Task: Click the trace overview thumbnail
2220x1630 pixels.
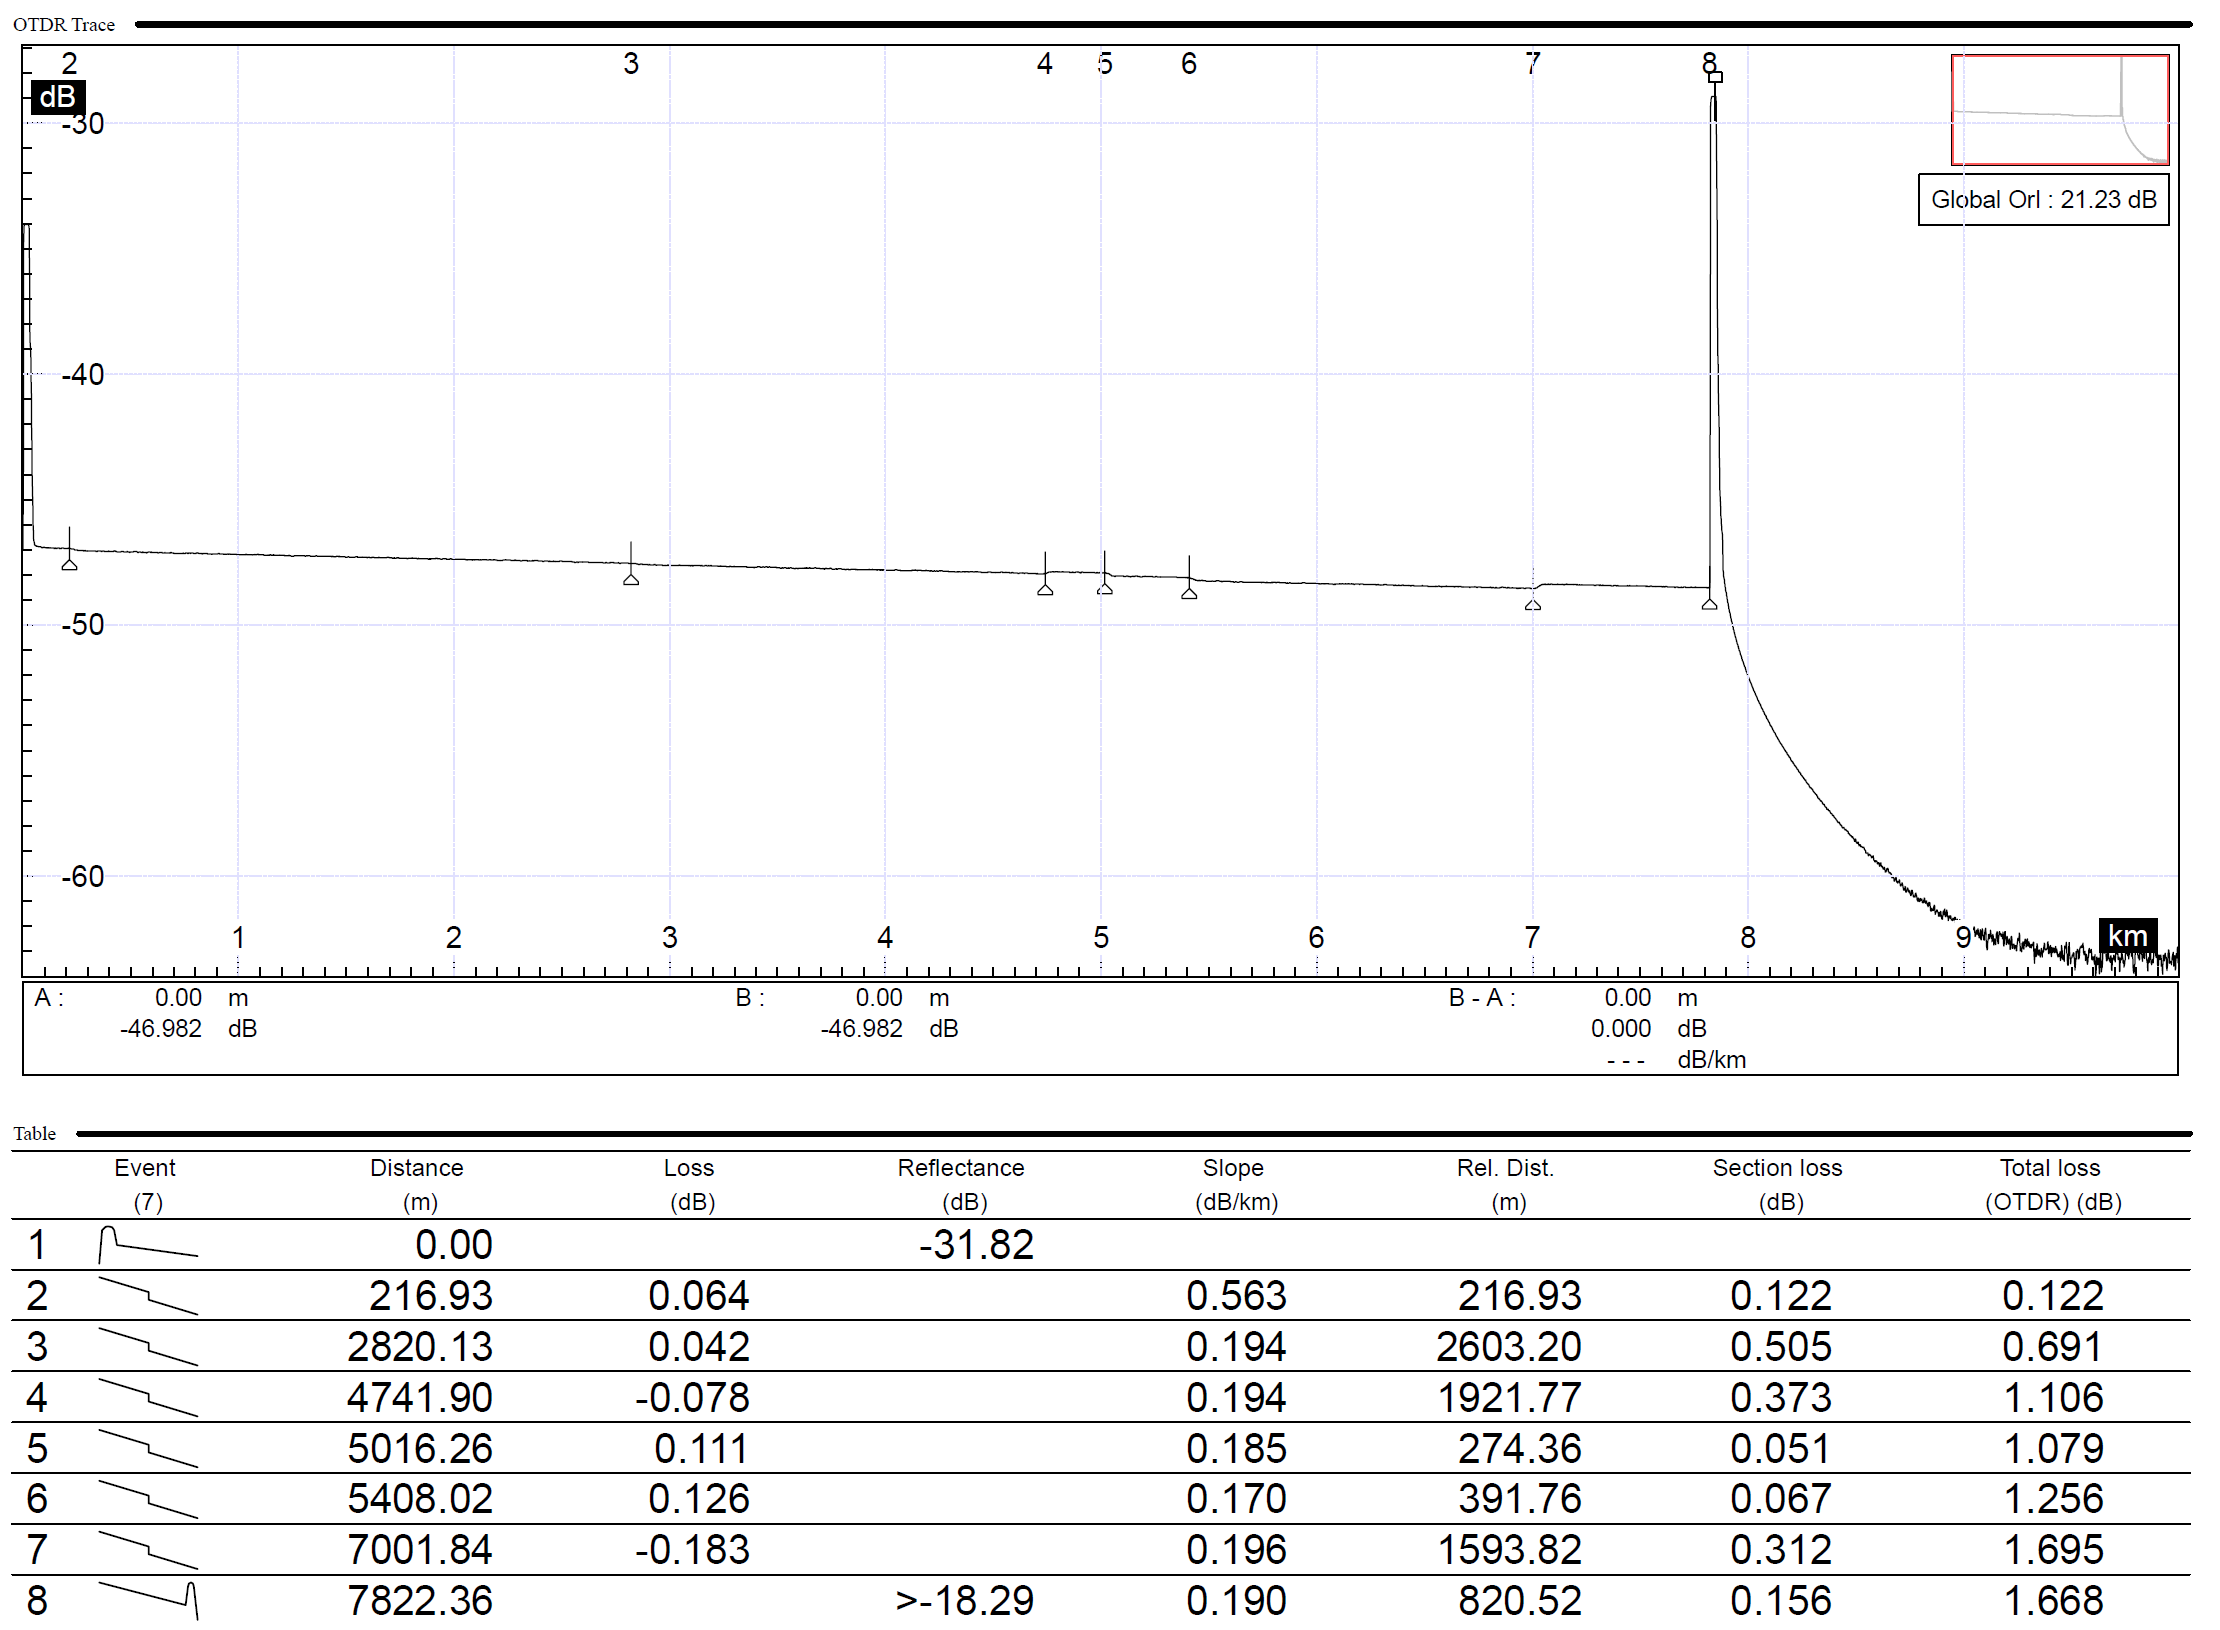Action: 2060,110
